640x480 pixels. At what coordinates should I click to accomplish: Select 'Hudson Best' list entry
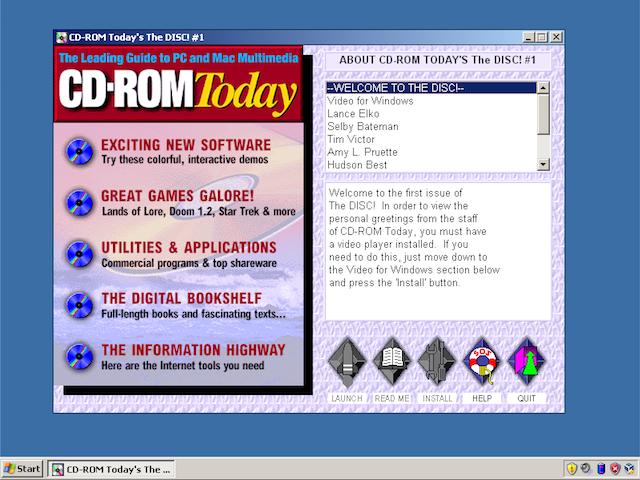[431, 165]
